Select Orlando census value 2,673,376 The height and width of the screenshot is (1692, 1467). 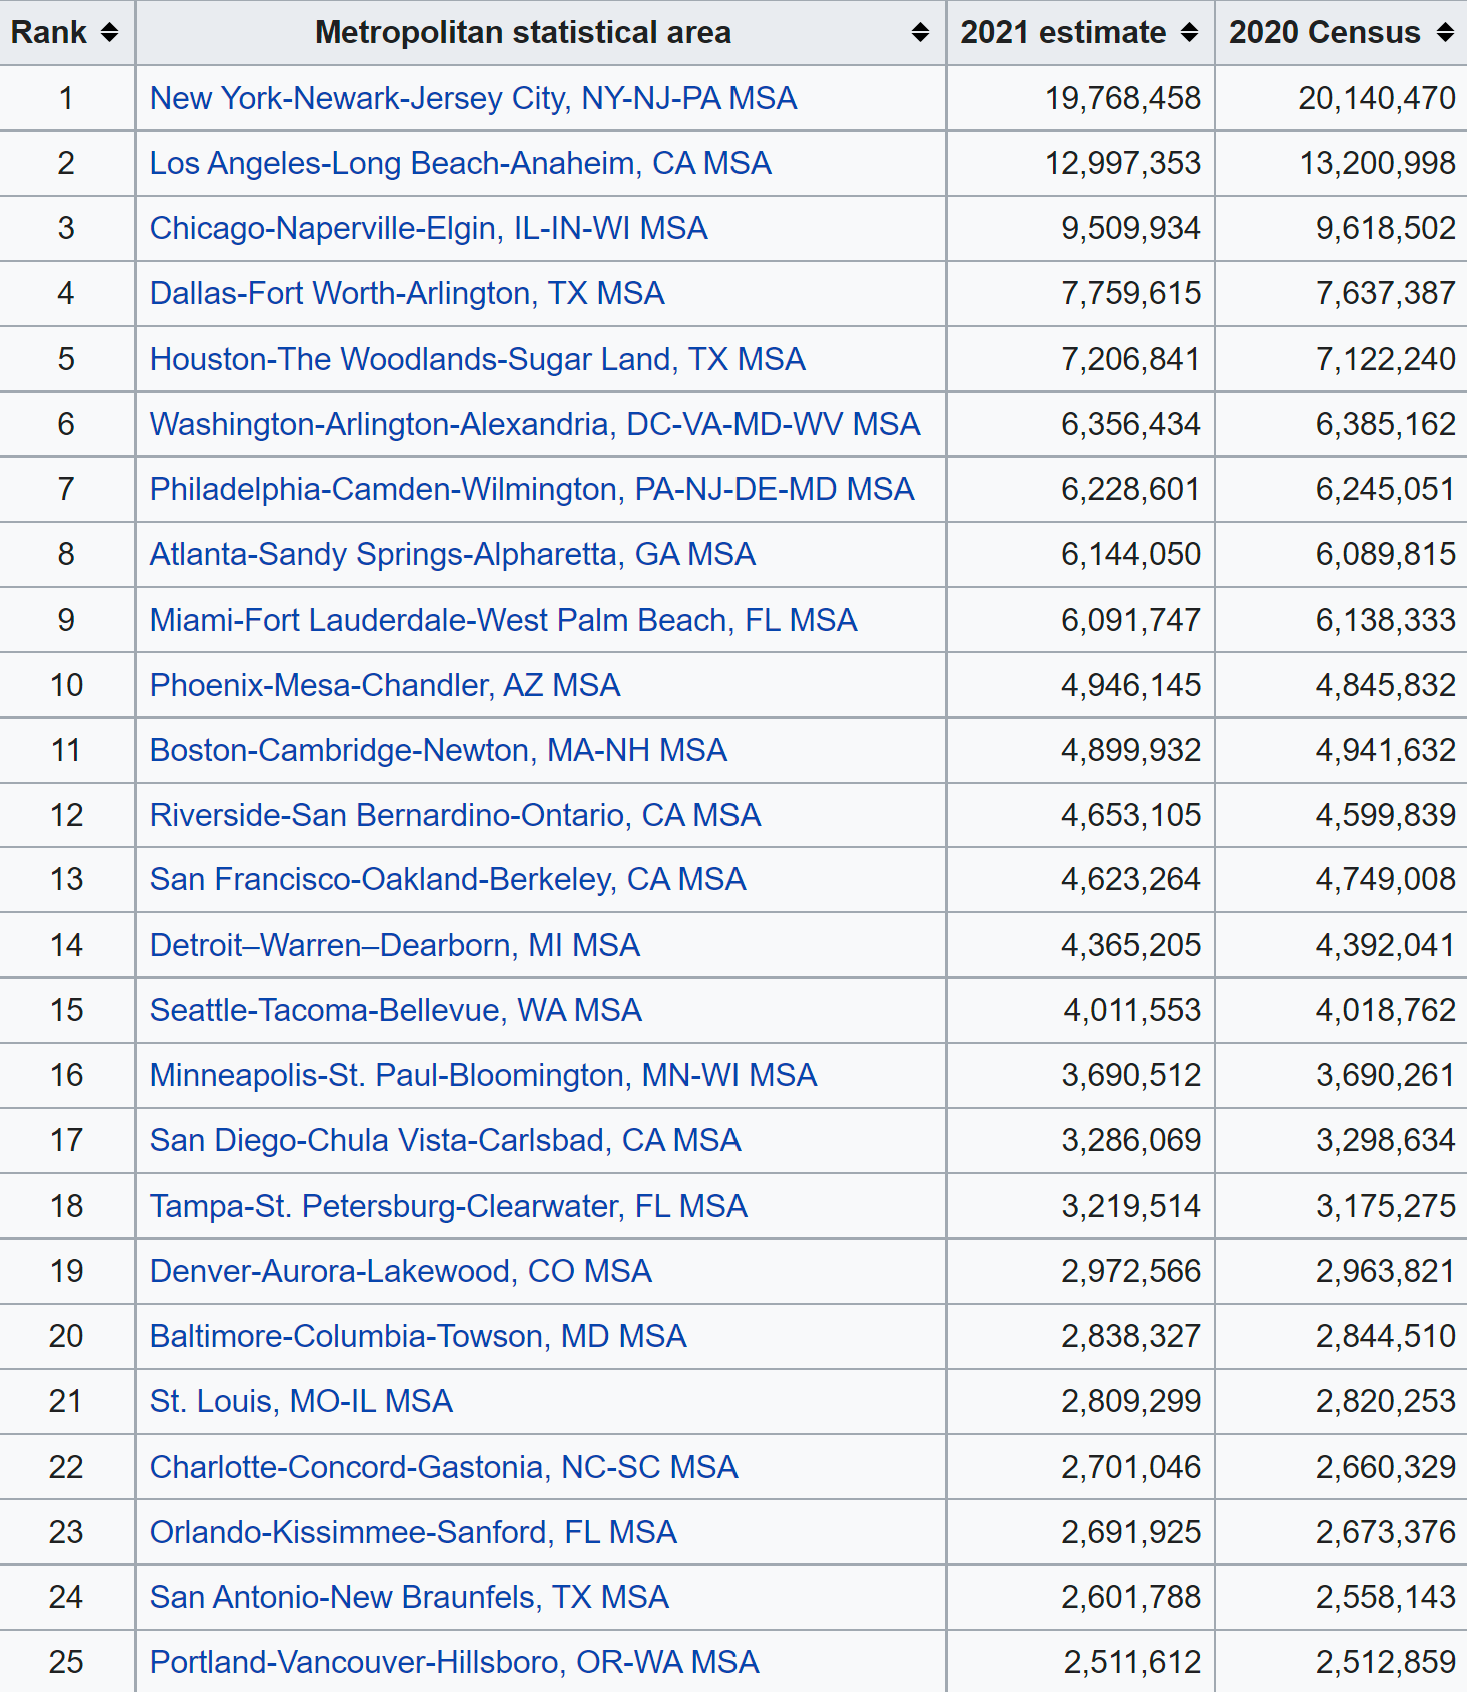[x=1386, y=1532]
